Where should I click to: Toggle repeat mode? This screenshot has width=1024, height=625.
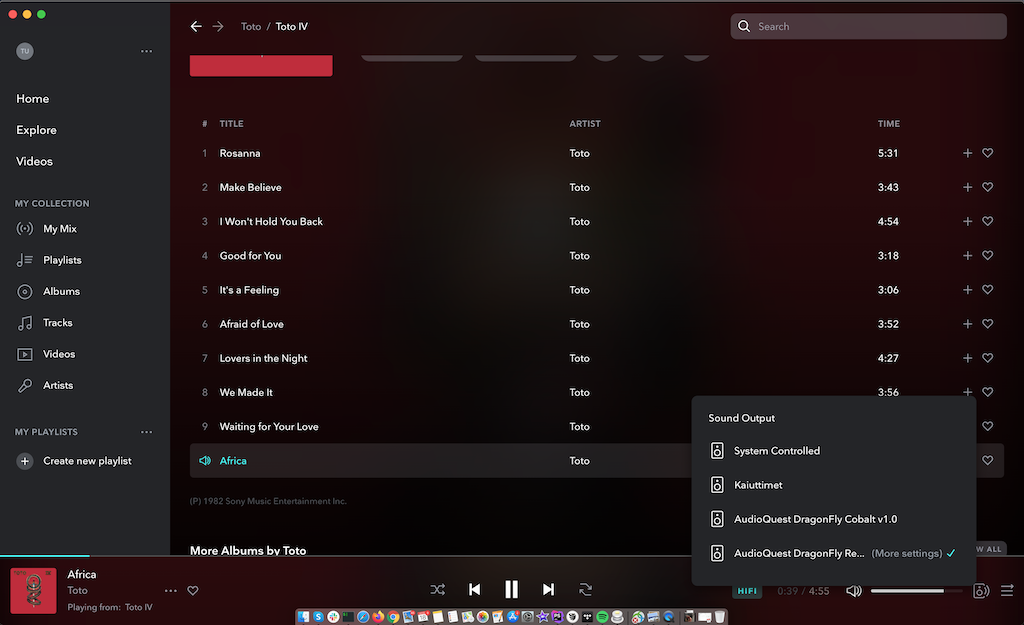coord(585,590)
